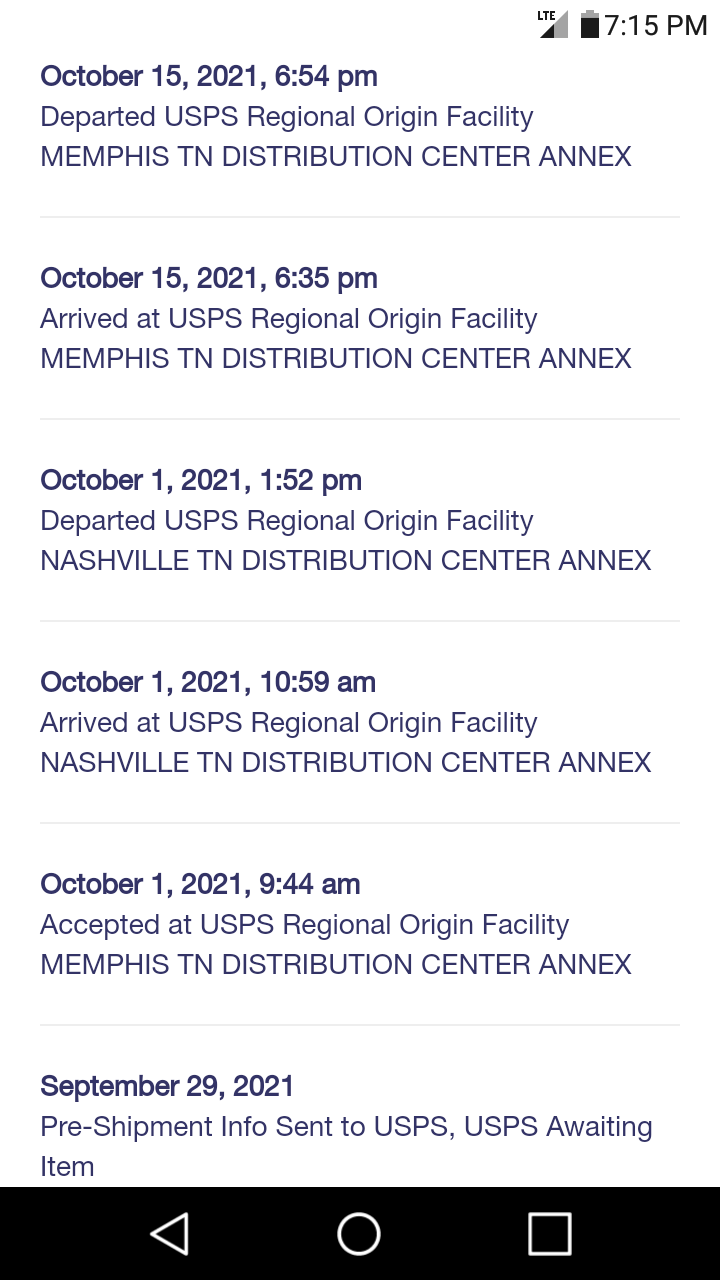Select the October 1, 1:52 pm timestamp
Image resolution: width=720 pixels, height=1280 pixels.
pos(201,480)
